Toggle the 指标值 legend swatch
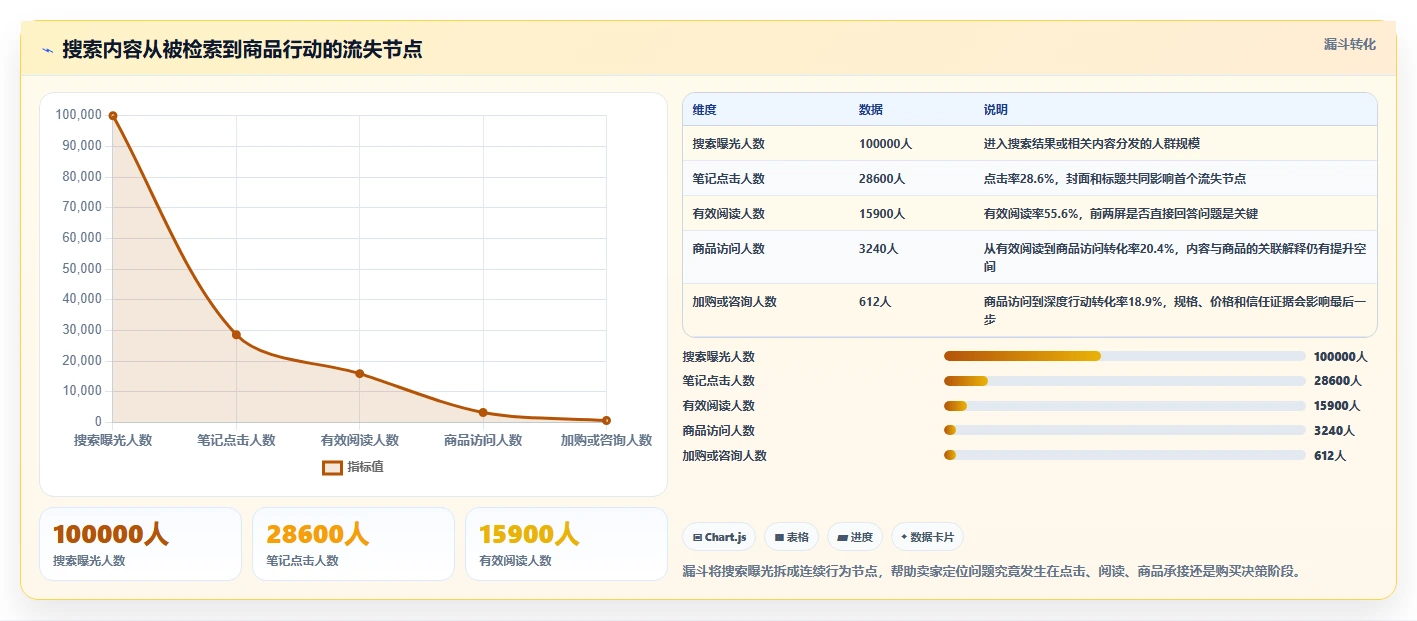This screenshot has height=621, width=1417. pos(332,467)
